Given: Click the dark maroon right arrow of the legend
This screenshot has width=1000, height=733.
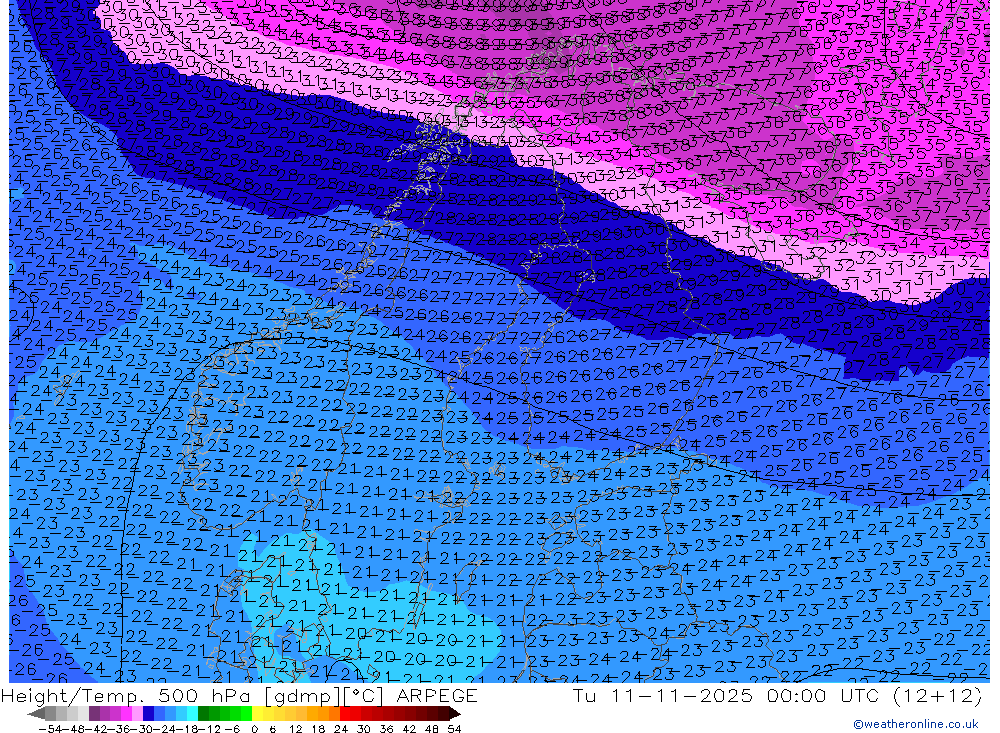Looking at the screenshot, I should [455, 714].
